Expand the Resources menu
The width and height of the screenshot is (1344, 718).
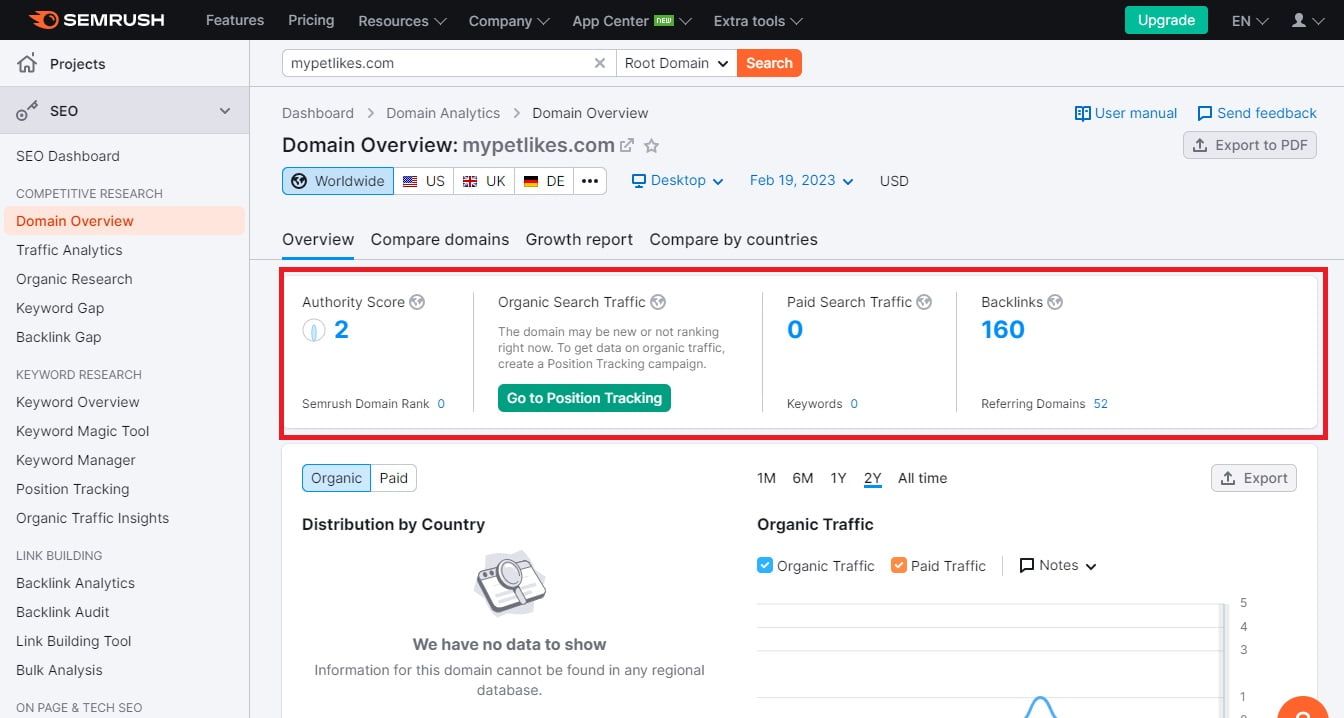[402, 21]
